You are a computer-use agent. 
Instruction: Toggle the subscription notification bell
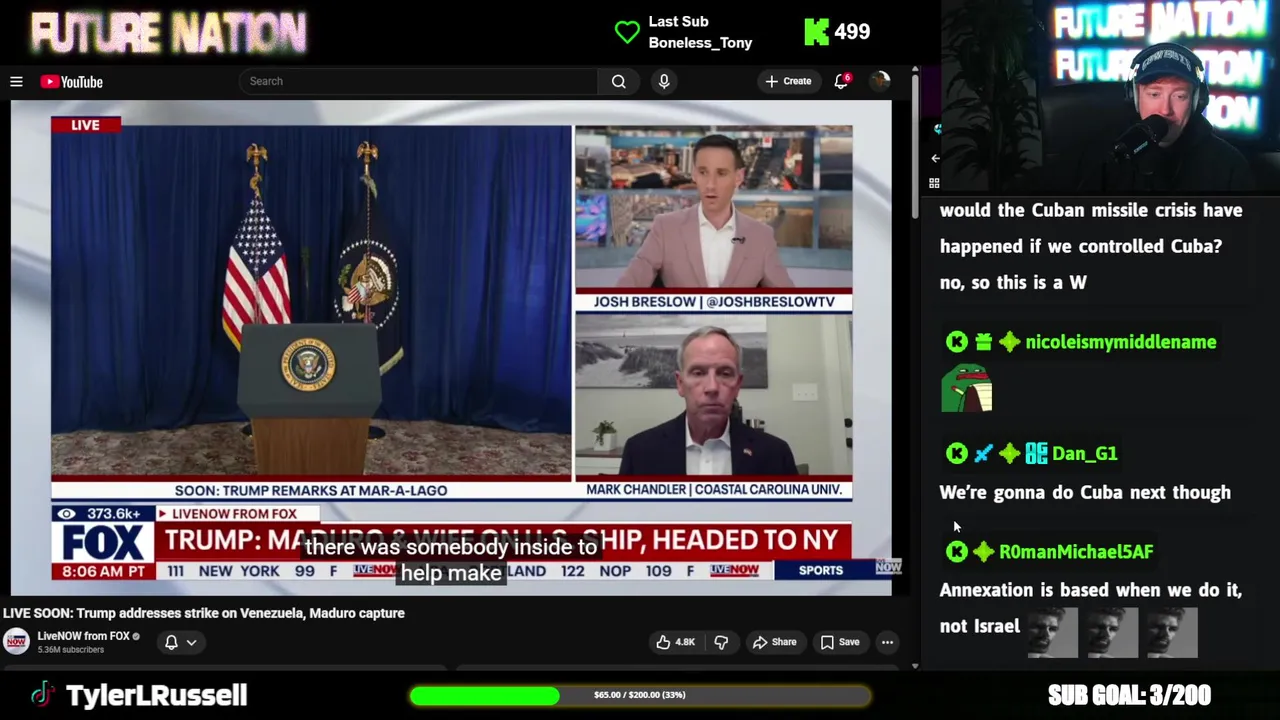point(171,642)
